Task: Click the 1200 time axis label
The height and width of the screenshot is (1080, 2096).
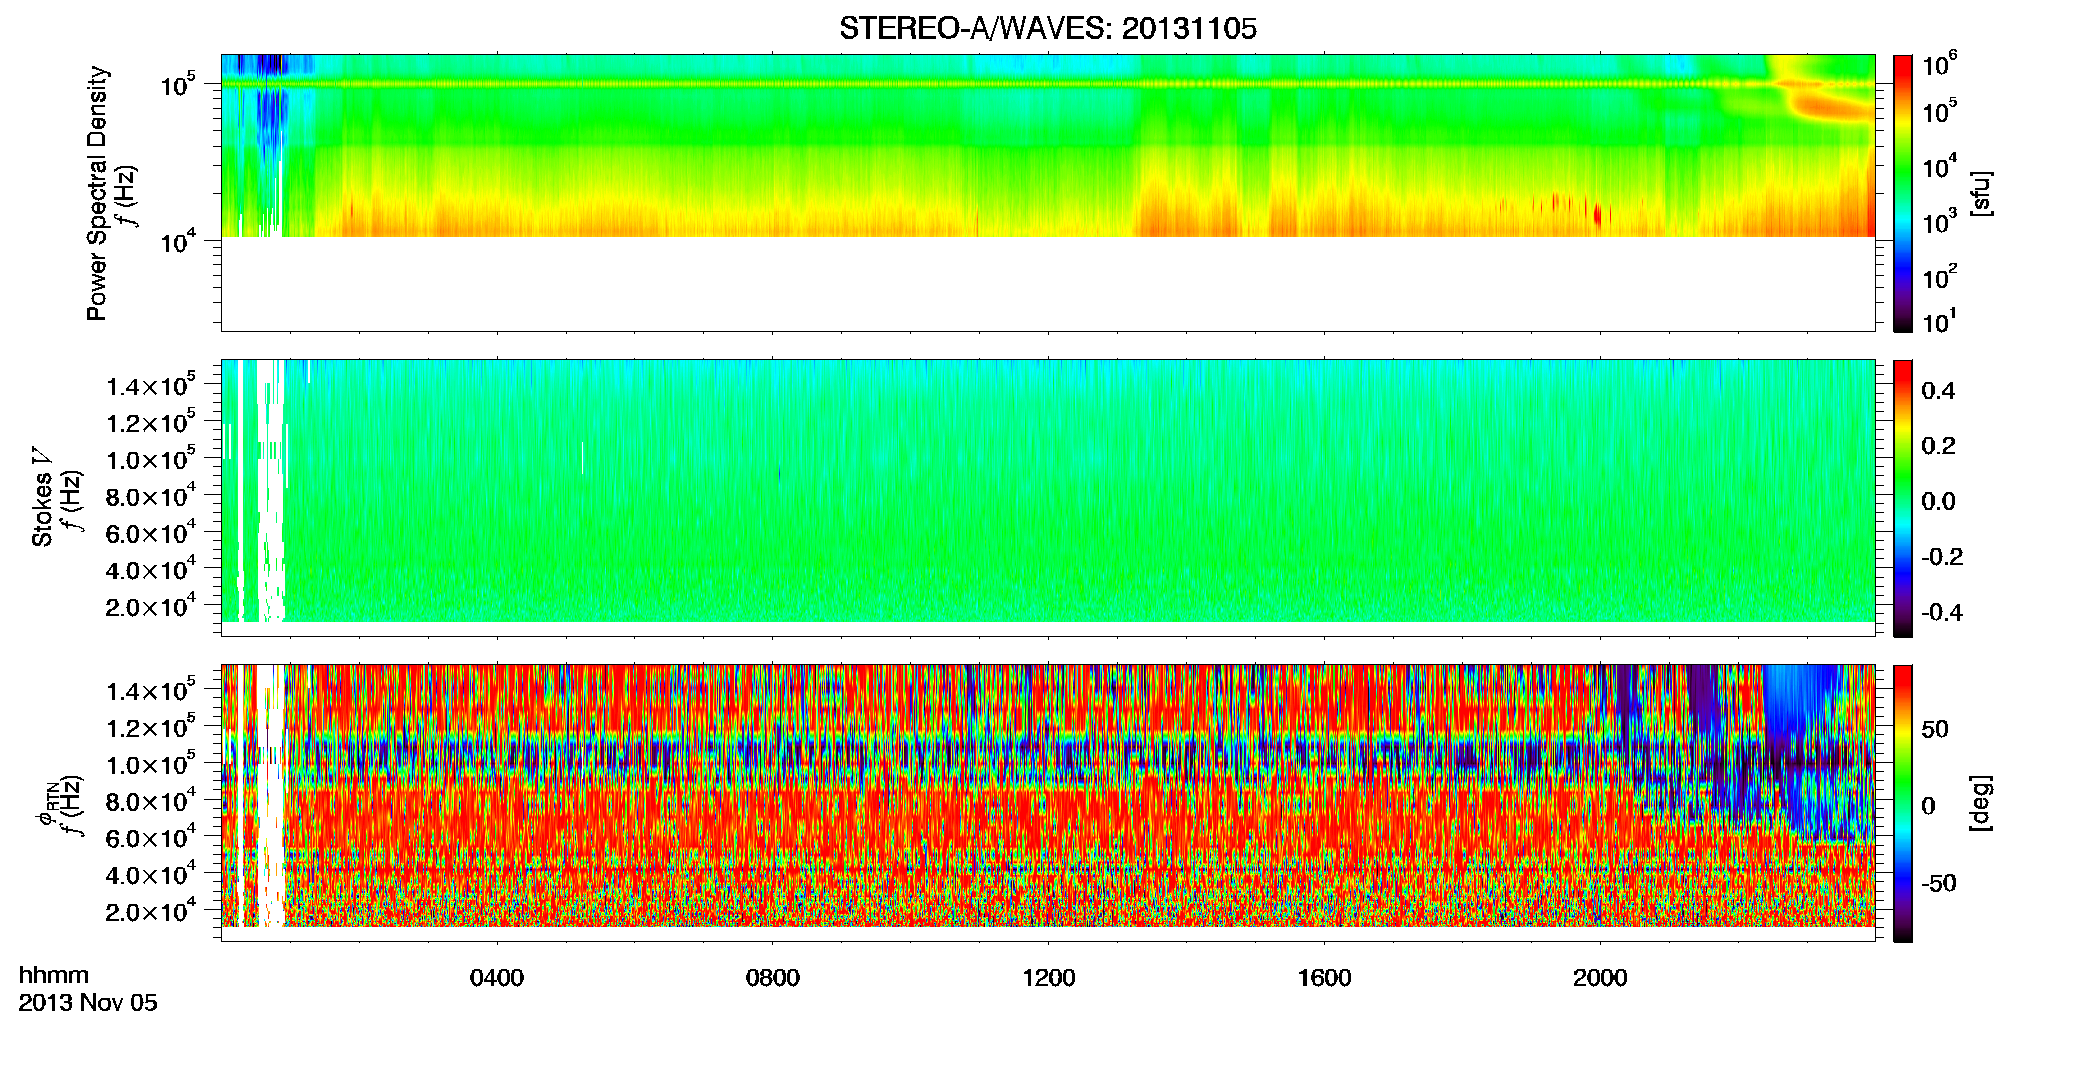Action: [1049, 978]
